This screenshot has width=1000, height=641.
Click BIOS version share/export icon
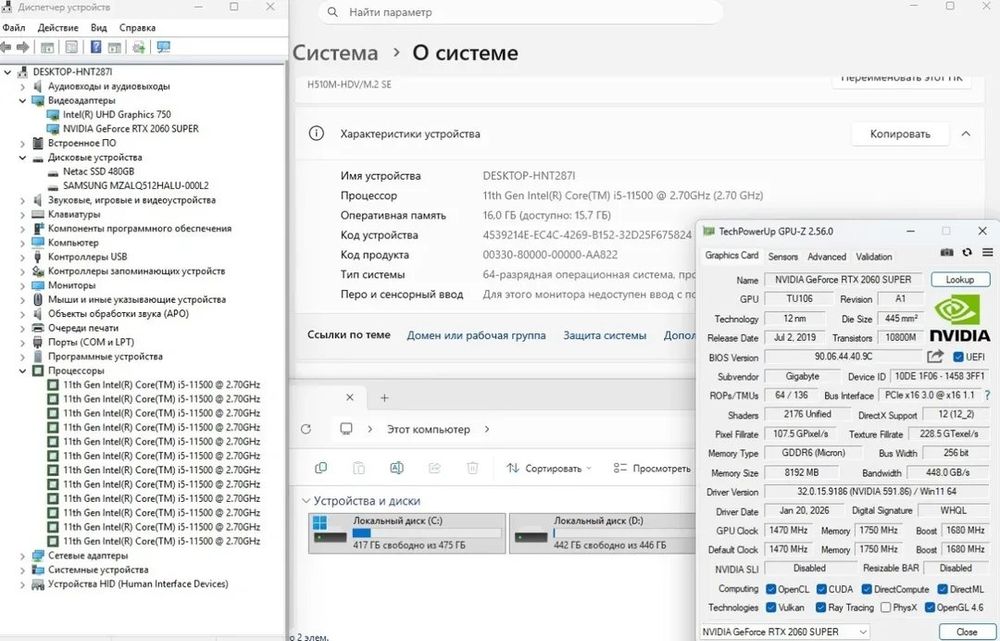pos(935,357)
